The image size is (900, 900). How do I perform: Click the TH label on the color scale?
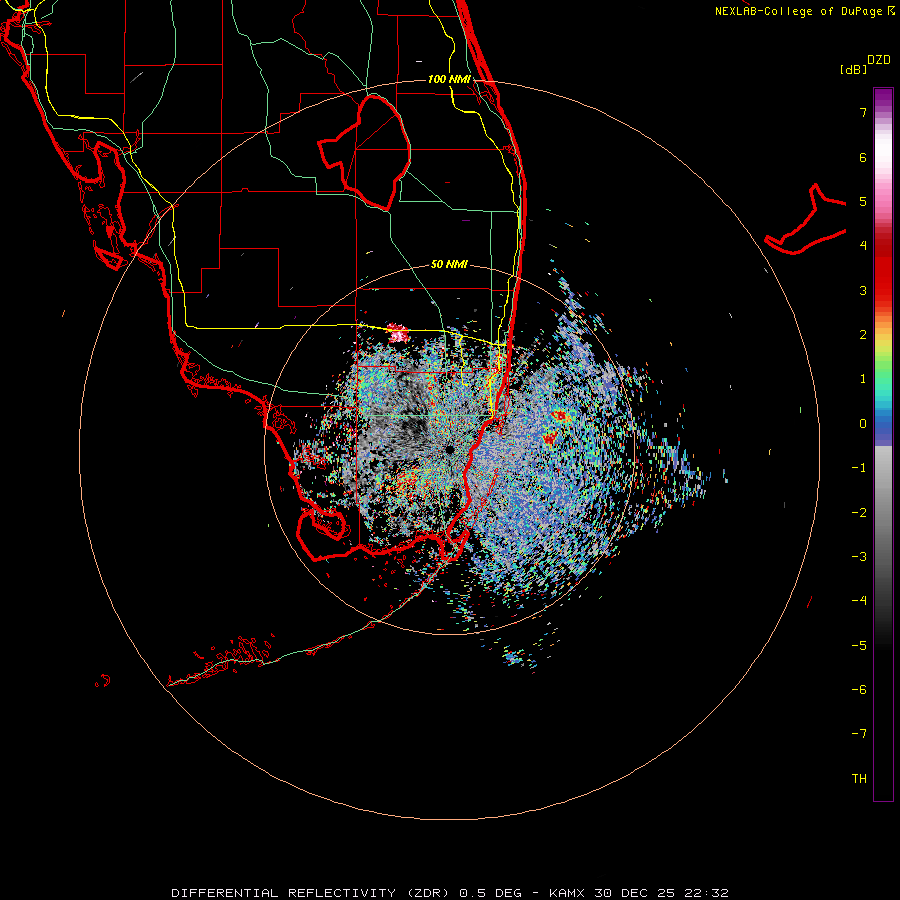pos(859,779)
